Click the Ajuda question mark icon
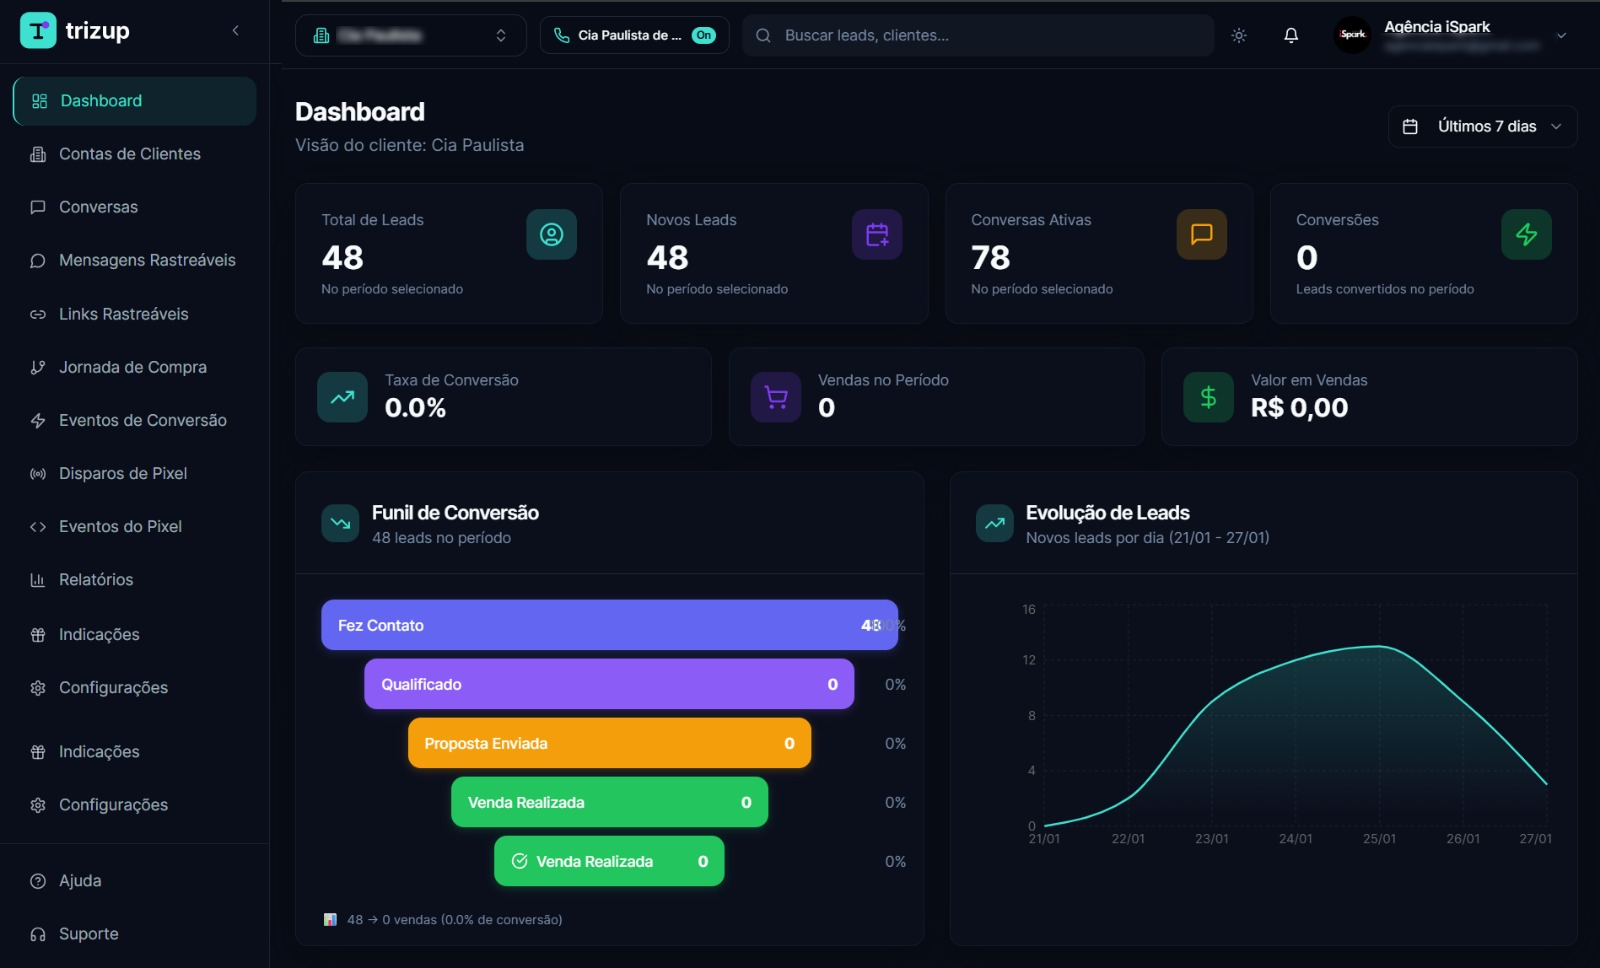This screenshot has width=1600, height=968. [x=38, y=881]
